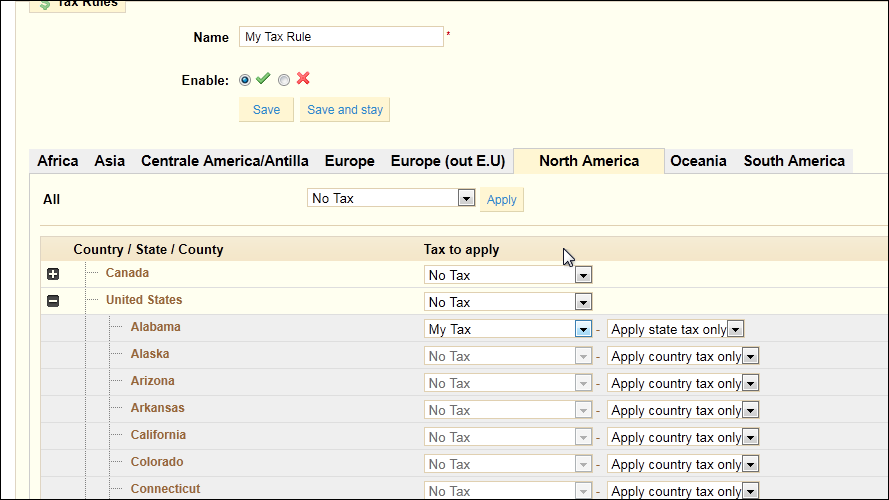Click the Apply button

point(502,200)
